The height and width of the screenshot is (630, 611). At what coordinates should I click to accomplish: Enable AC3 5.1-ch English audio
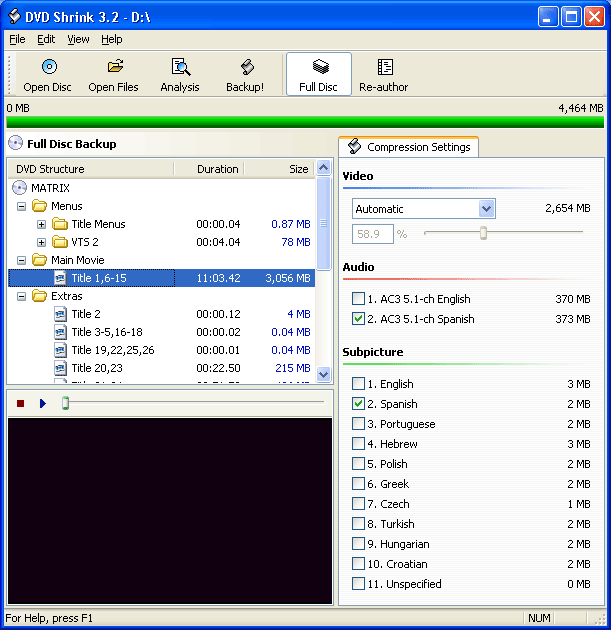tap(358, 299)
